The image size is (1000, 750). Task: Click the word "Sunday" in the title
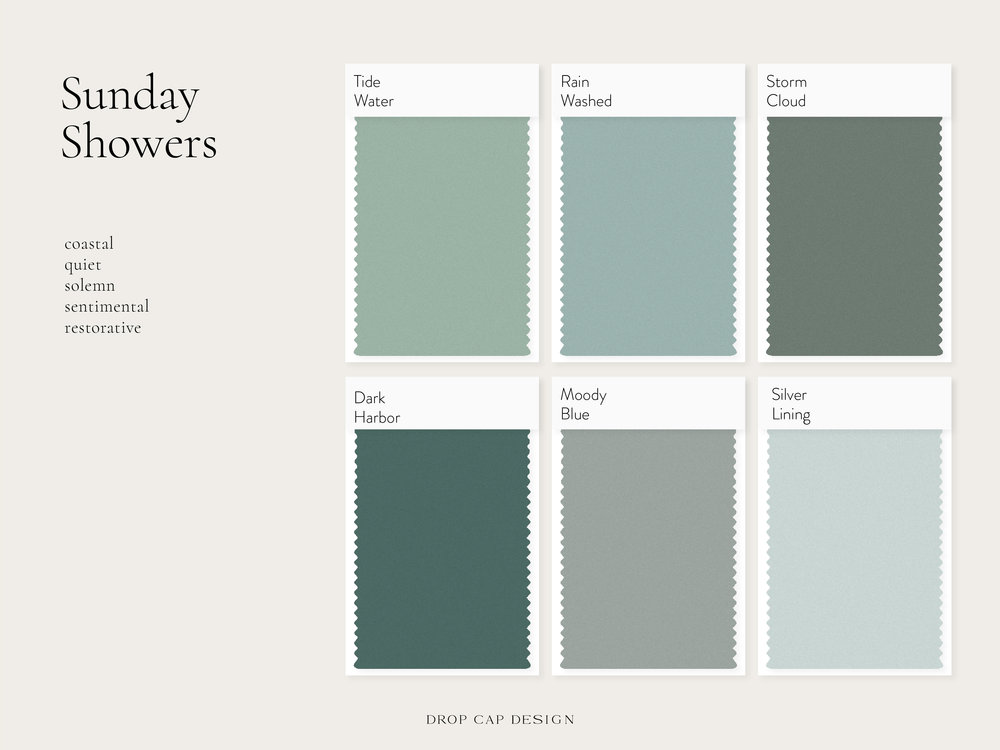point(130,96)
